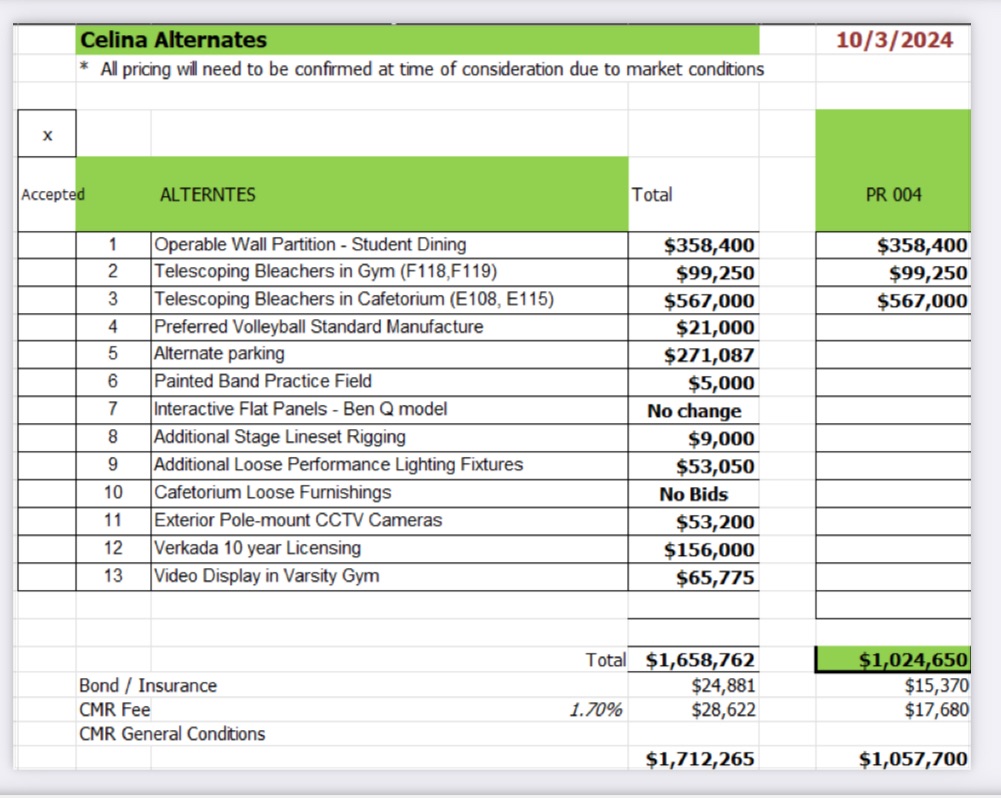1001x804 pixels.
Task: Select the 10/3/2024 date cell
Action: pyautogui.click(x=893, y=40)
